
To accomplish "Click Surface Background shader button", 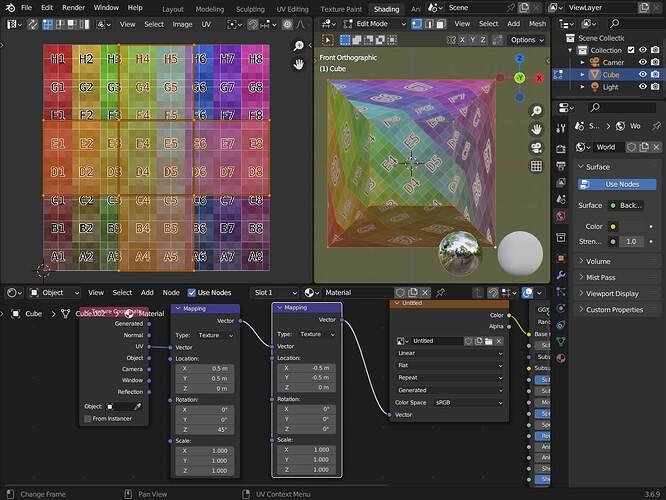I will [626, 206].
